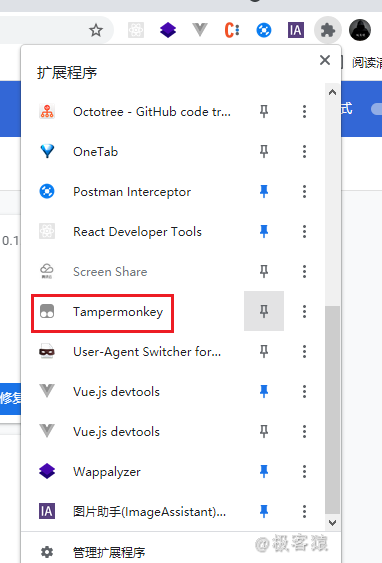The image size is (382, 563).
Task: Pin the unpinned Vue.js devtools entry
Action: tap(264, 431)
